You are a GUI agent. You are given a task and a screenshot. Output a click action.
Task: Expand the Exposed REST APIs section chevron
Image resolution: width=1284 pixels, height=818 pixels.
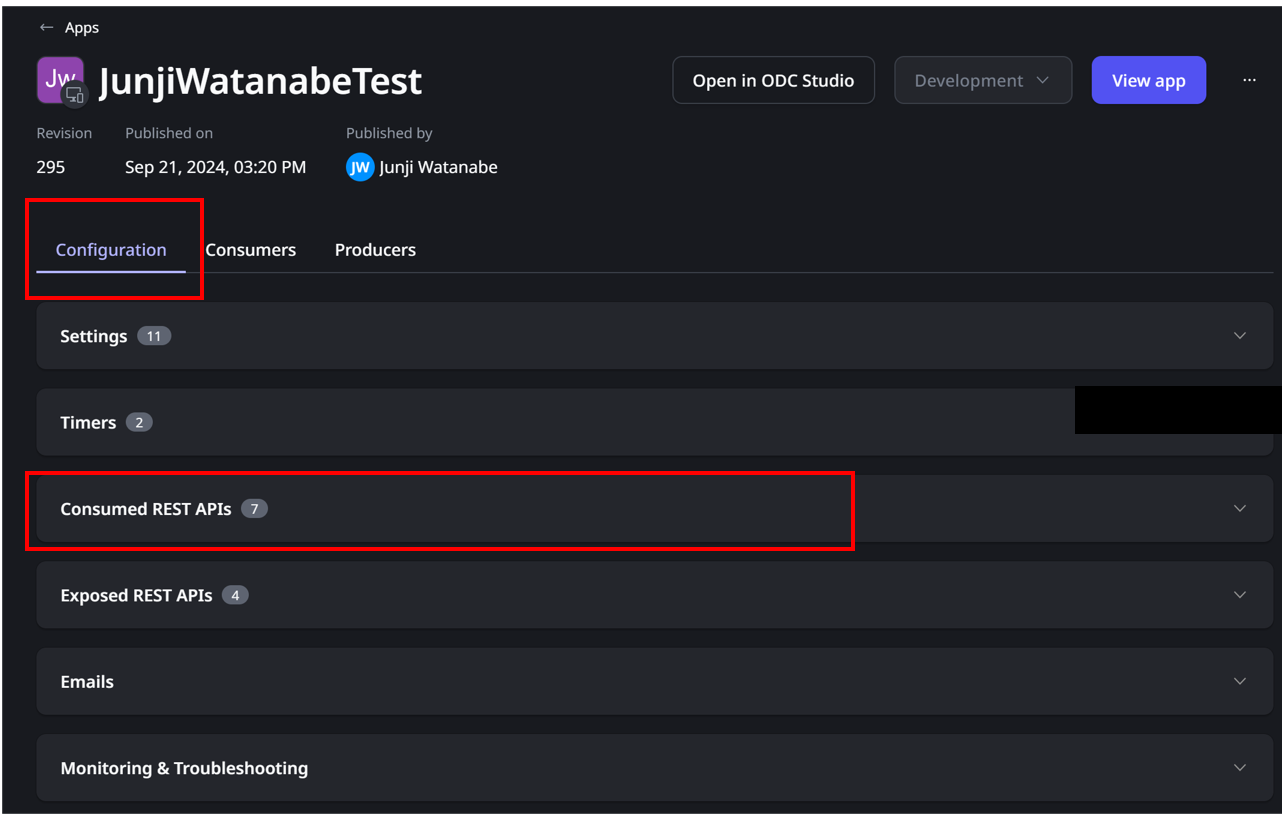click(1240, 595)
